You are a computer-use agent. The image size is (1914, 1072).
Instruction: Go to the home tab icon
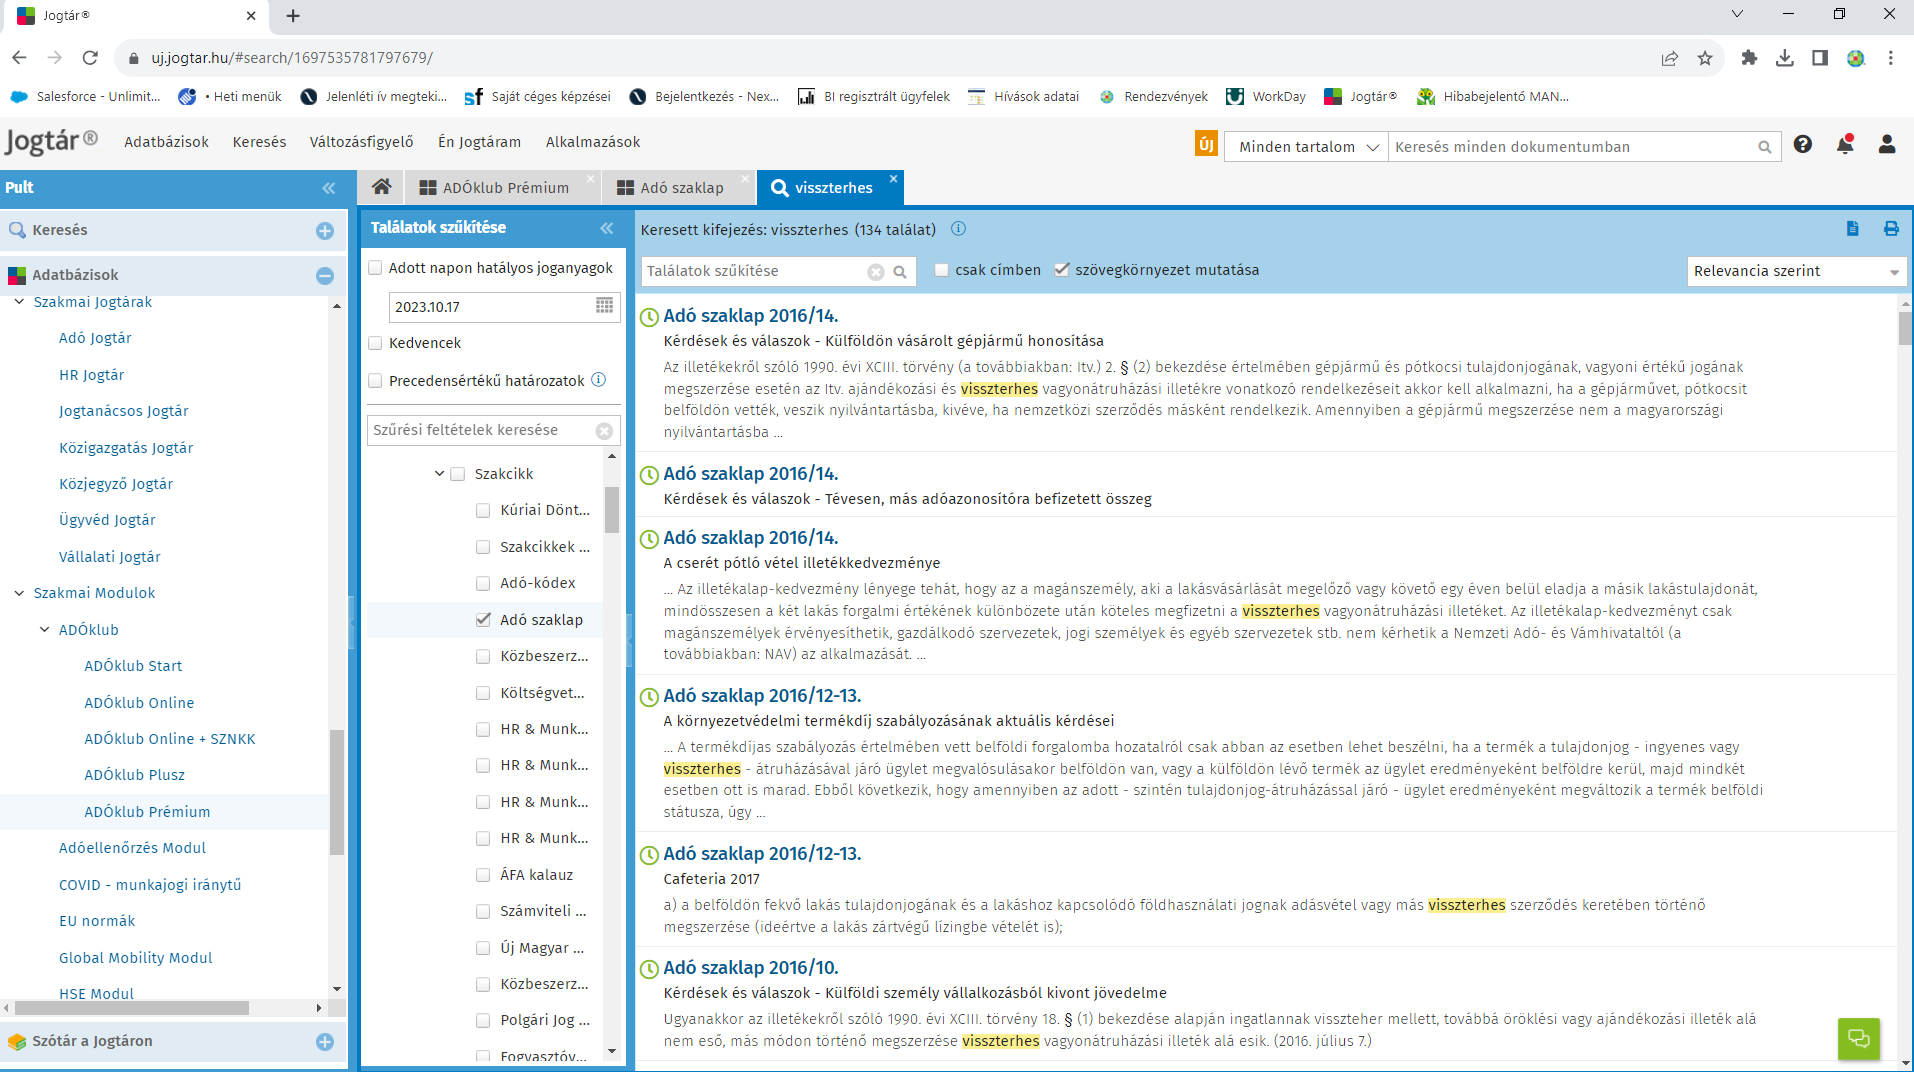pyautogui.click(x=381, y=187)
